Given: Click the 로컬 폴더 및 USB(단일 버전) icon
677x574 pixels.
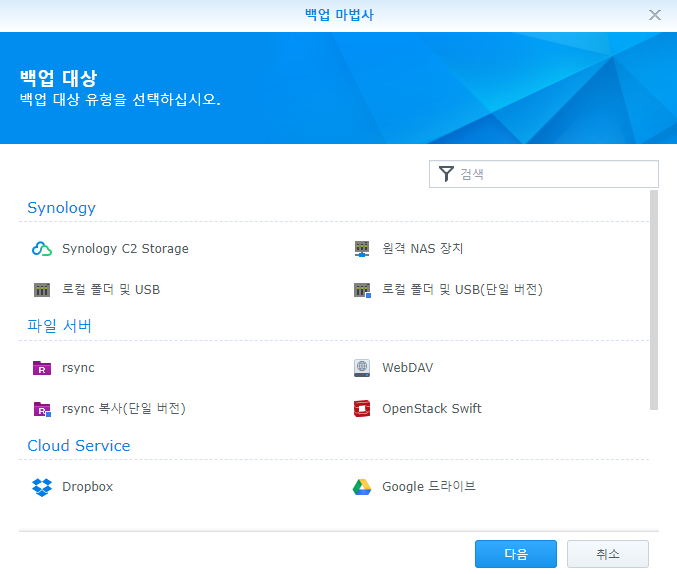Looking at the screenshot, I should (x=362, y=290).
